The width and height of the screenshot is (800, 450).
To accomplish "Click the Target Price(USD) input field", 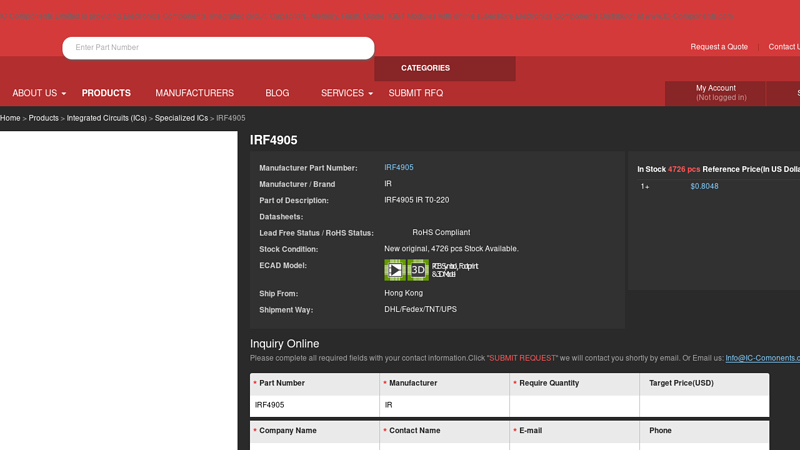I will click(x=704, y=405).
